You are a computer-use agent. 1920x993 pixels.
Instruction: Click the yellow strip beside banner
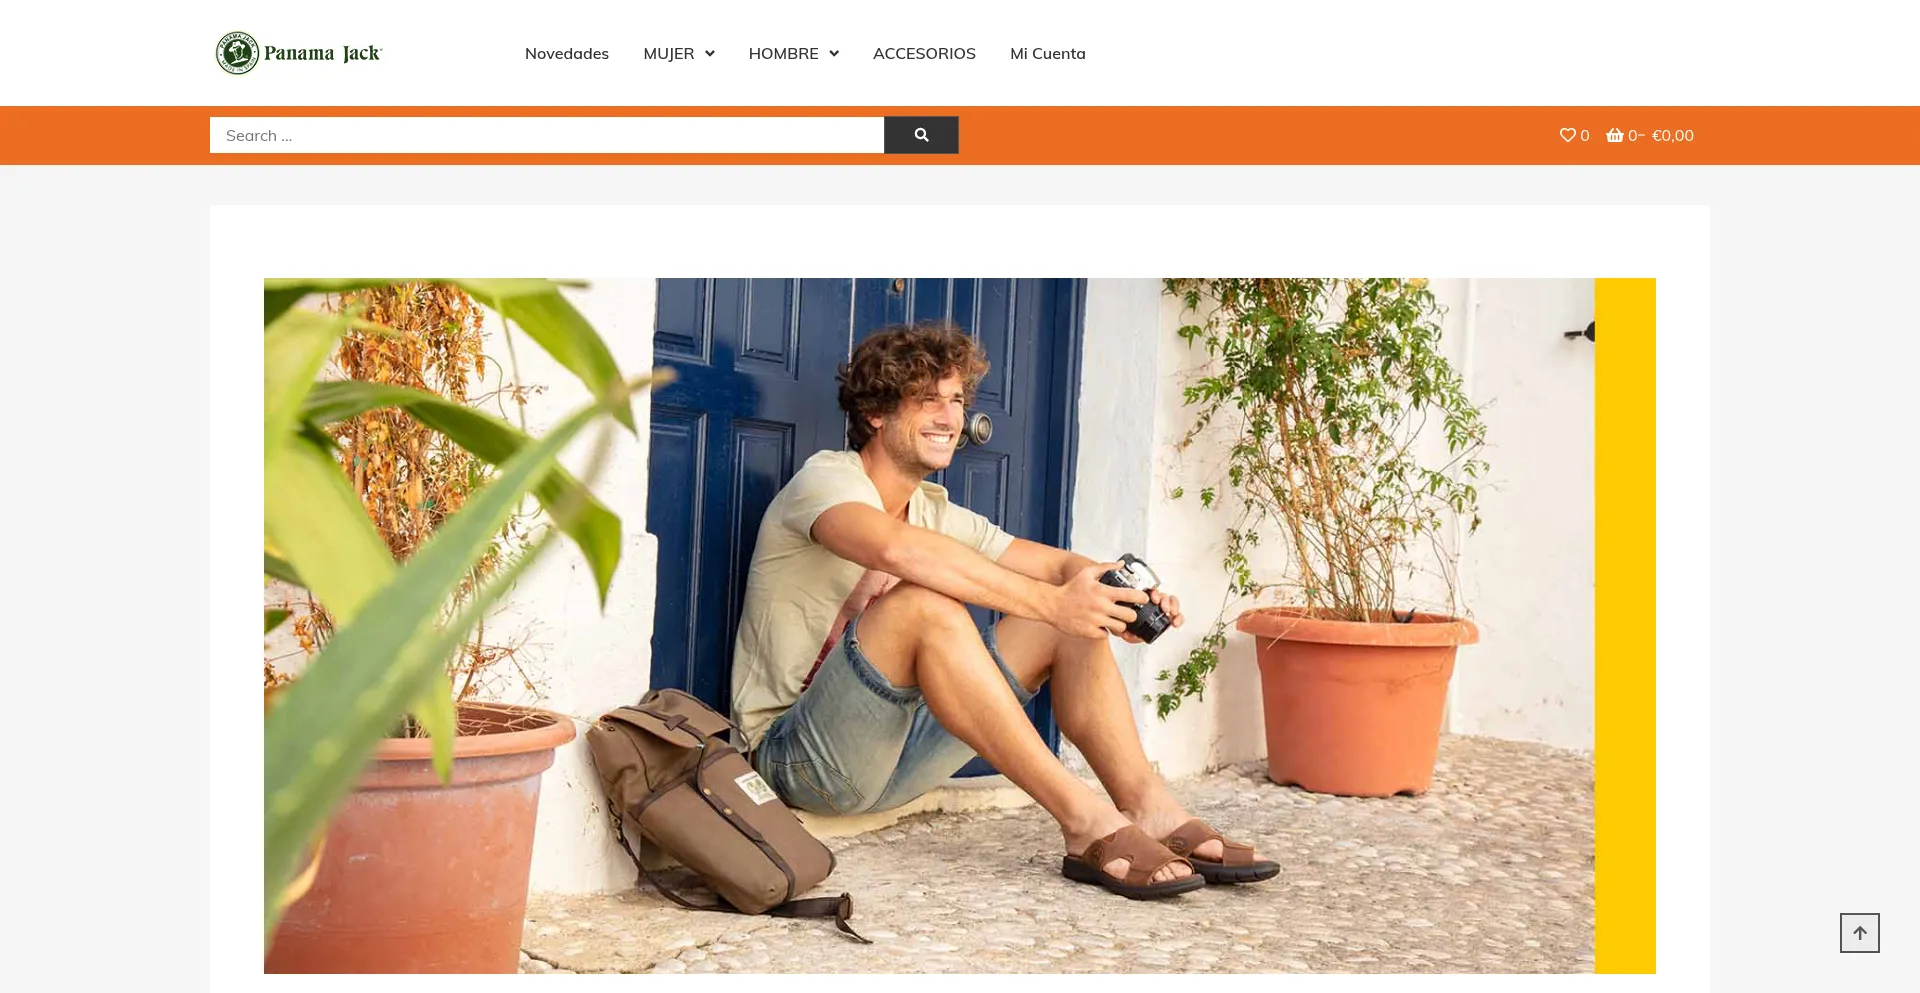(1625, 626)
